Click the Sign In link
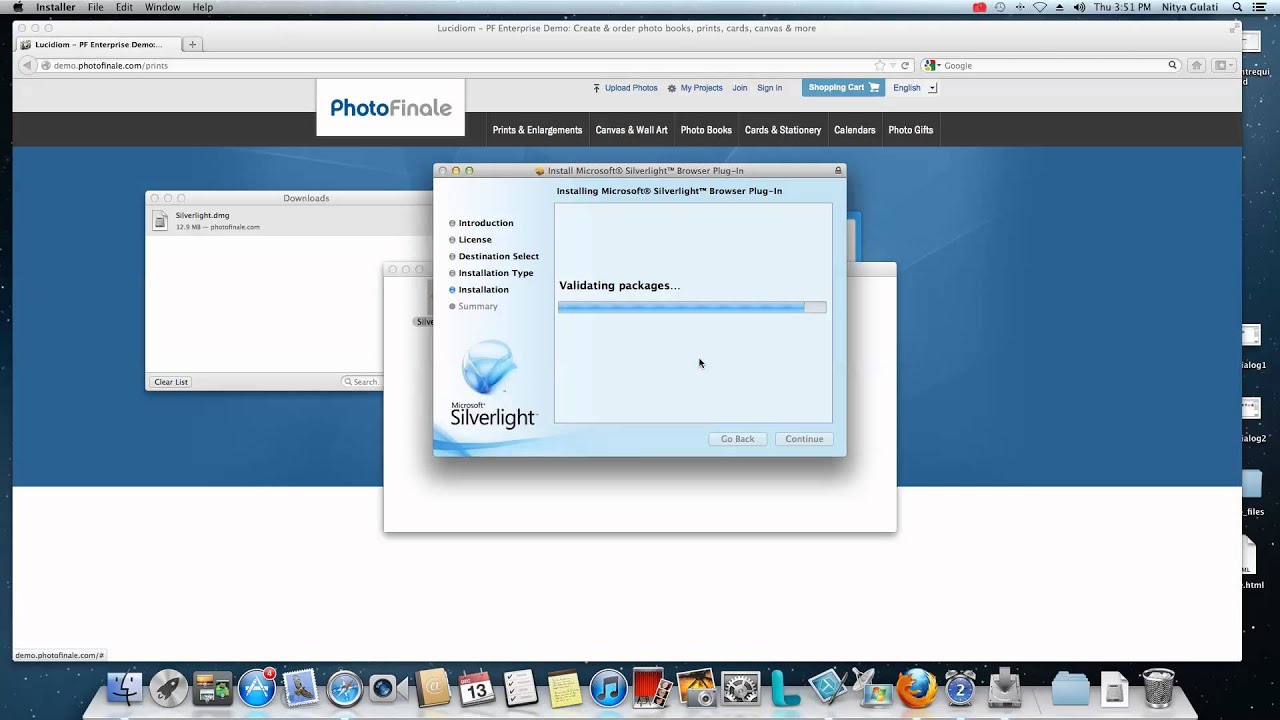This screenshot has width=1280, height=720. (769, 88)
